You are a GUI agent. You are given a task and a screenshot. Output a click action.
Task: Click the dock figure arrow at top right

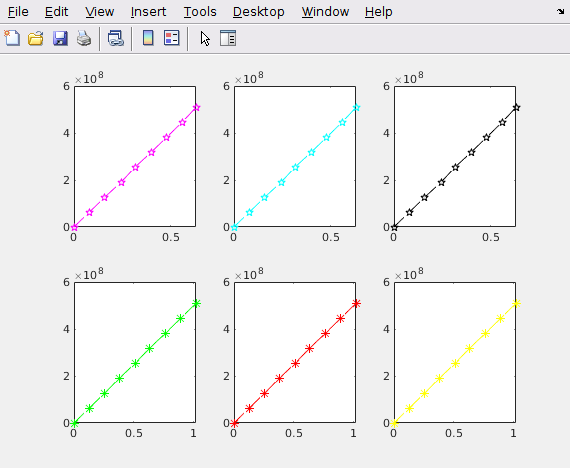point(560,12)
